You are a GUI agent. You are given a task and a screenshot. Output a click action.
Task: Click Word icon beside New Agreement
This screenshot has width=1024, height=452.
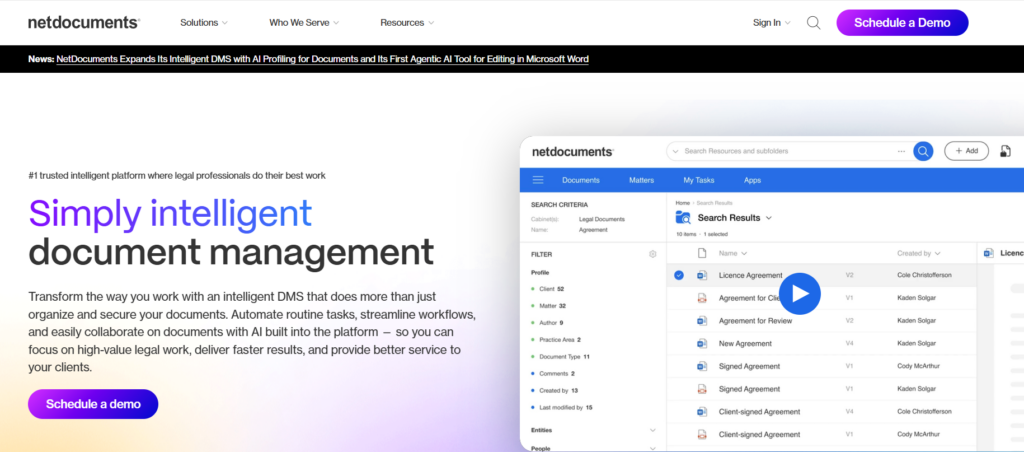pos(702,343)
